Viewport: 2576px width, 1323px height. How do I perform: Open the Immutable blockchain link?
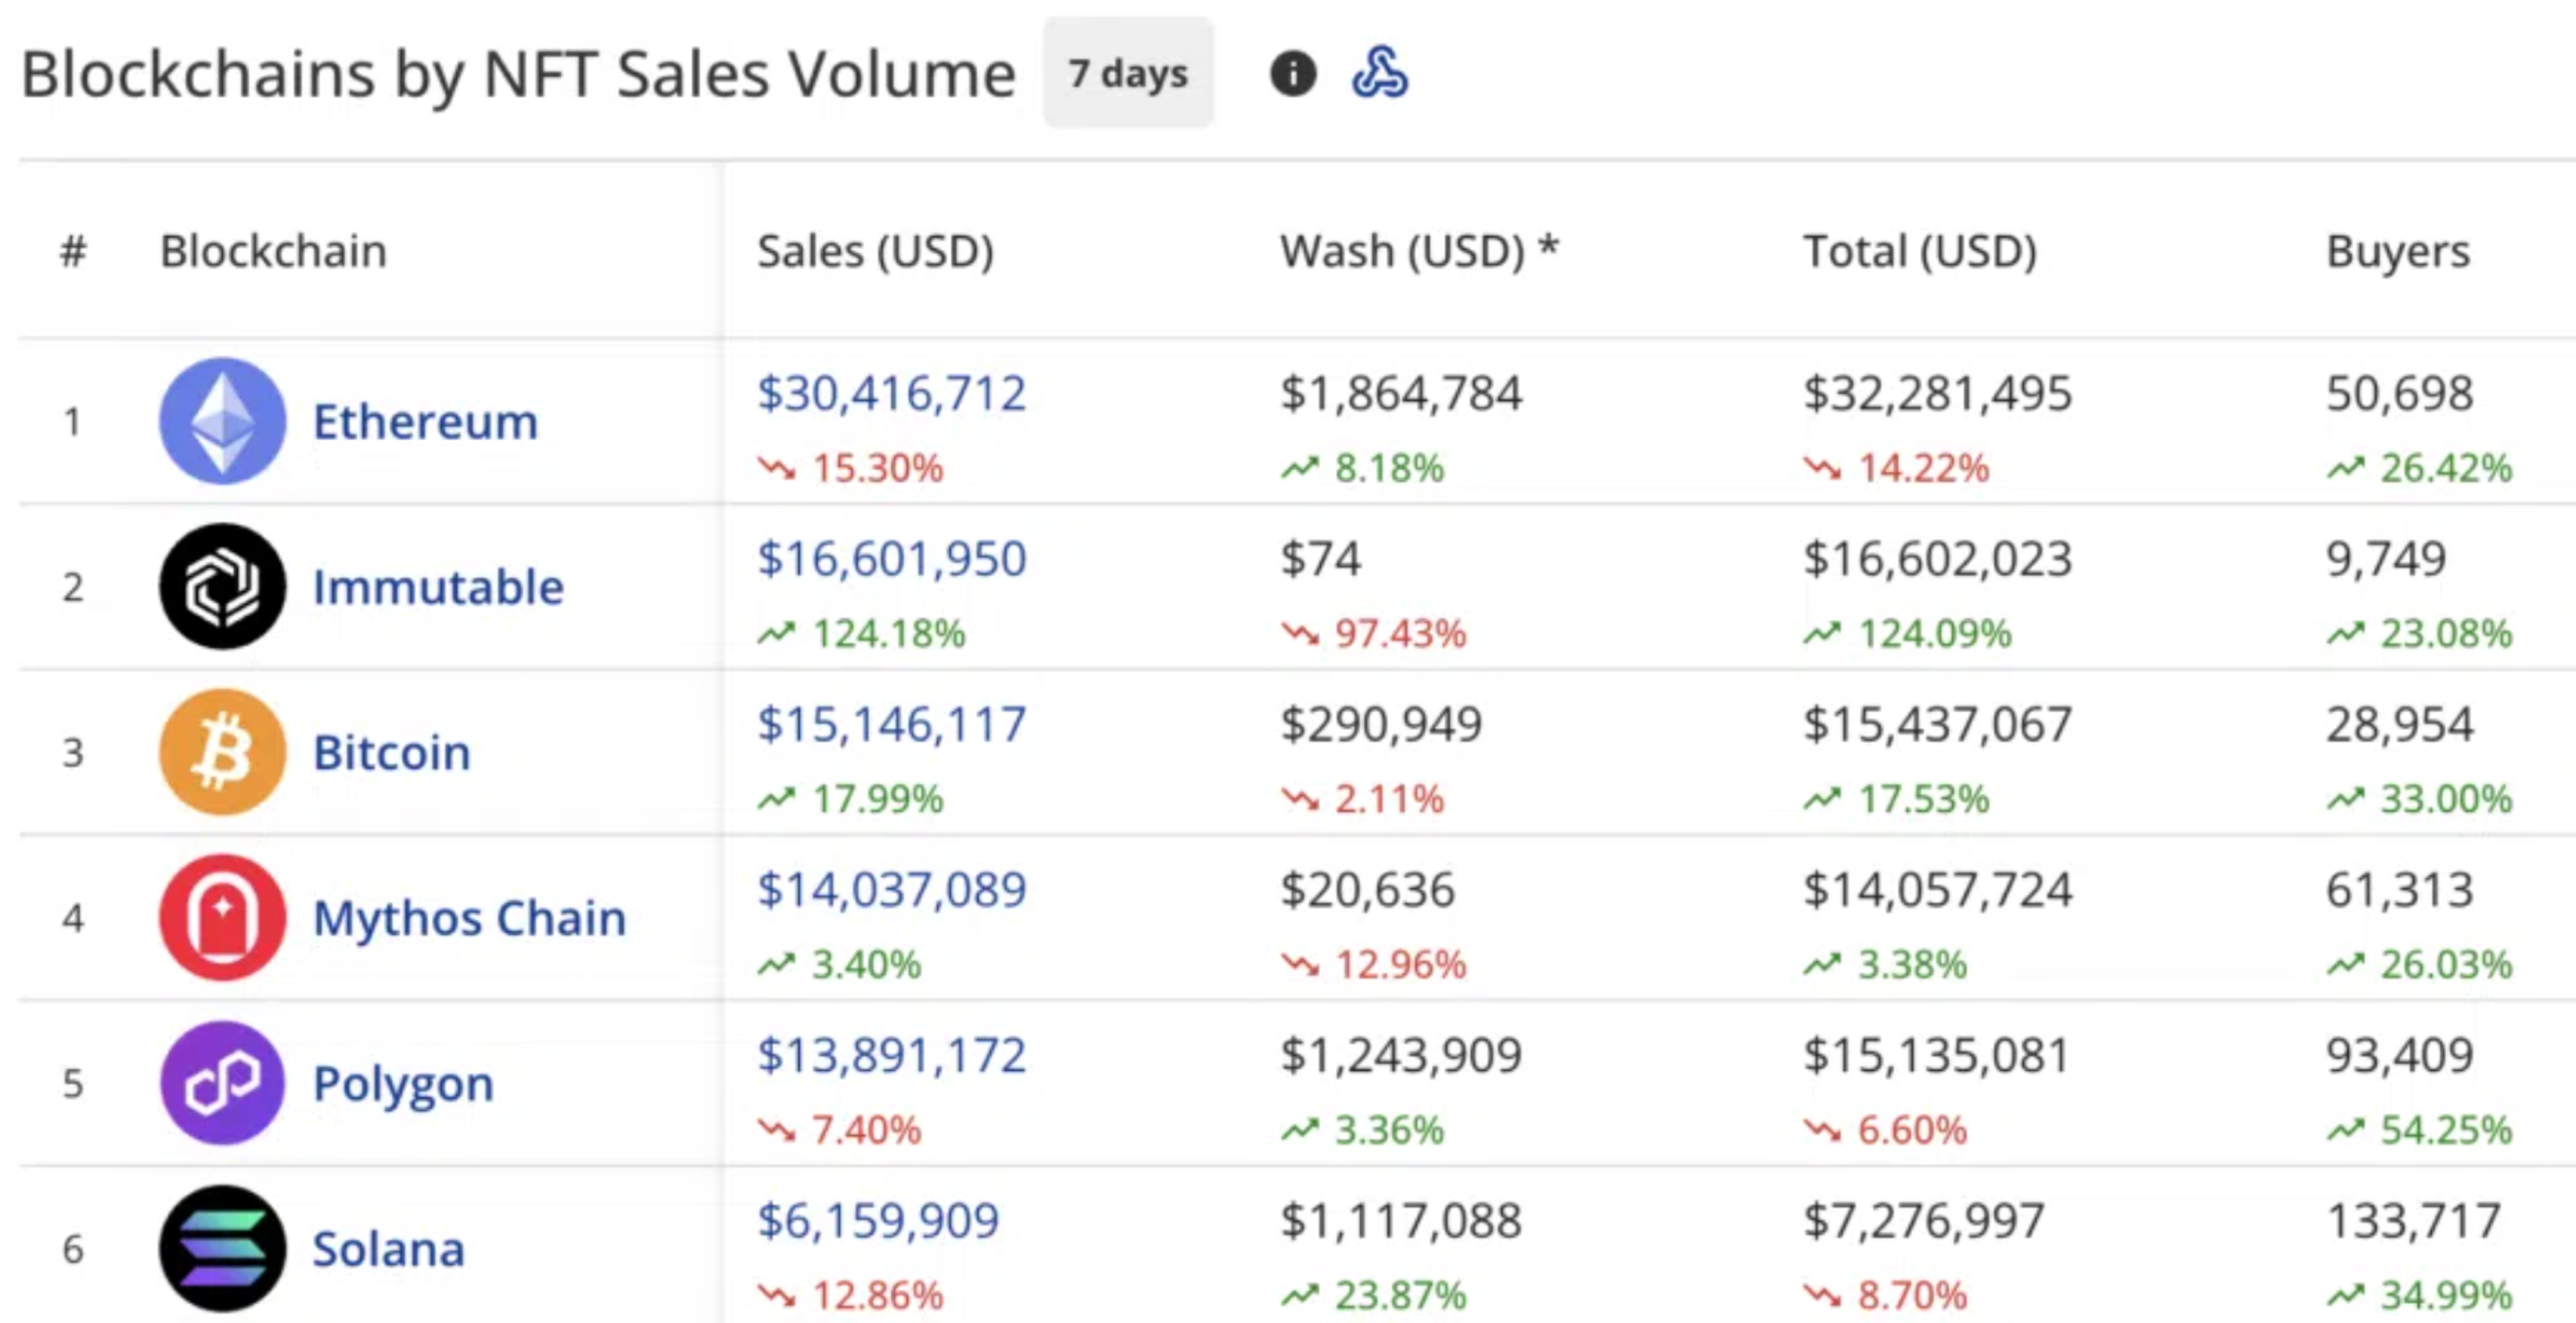click(x=438, y=587)
